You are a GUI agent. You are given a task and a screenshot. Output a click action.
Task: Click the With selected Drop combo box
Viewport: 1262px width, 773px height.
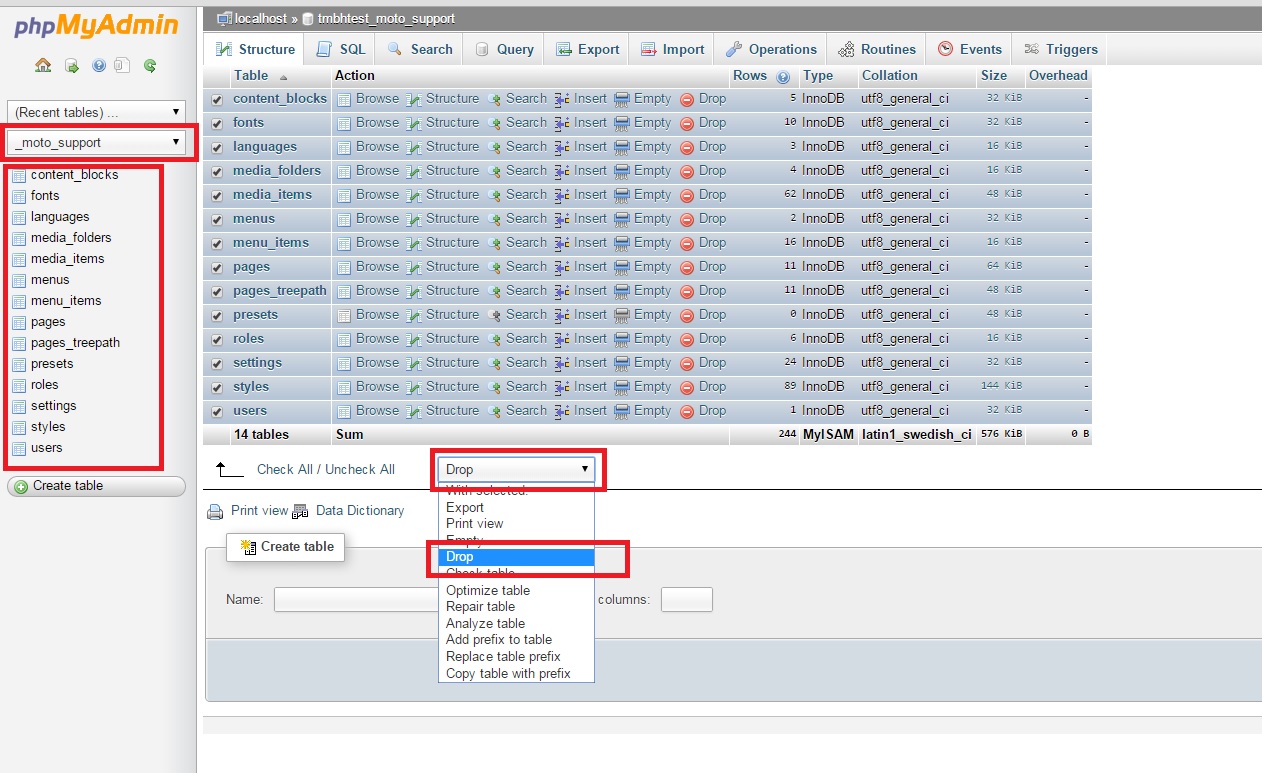click(516, 469)
